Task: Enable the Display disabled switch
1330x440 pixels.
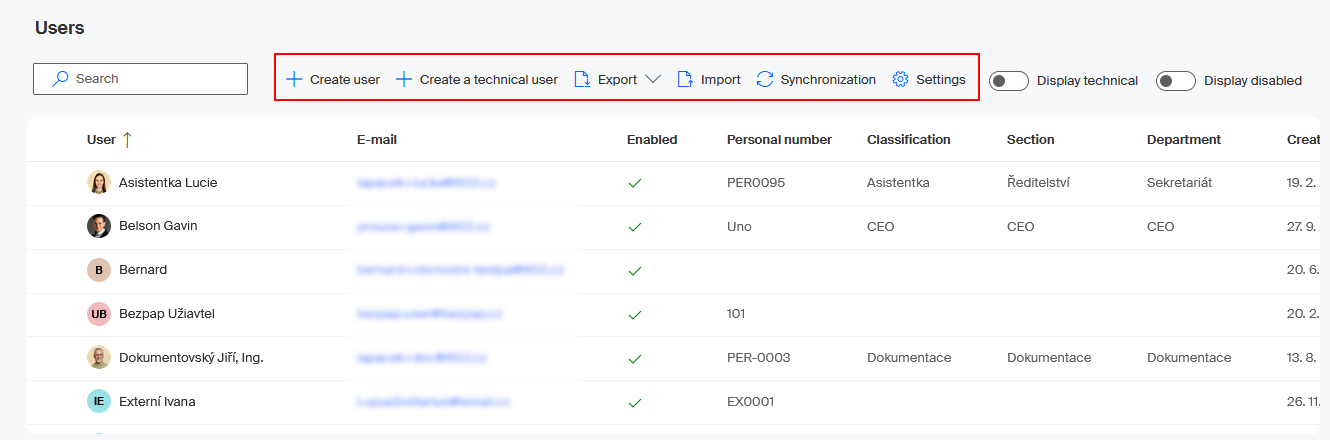Action: click(x=1175, y=81)
